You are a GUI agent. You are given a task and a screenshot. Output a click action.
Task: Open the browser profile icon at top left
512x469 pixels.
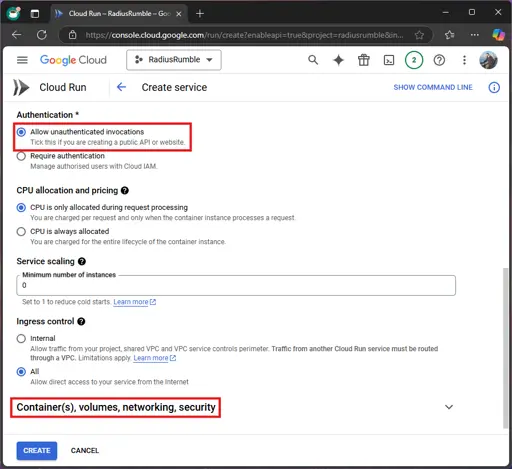point(13,13)
